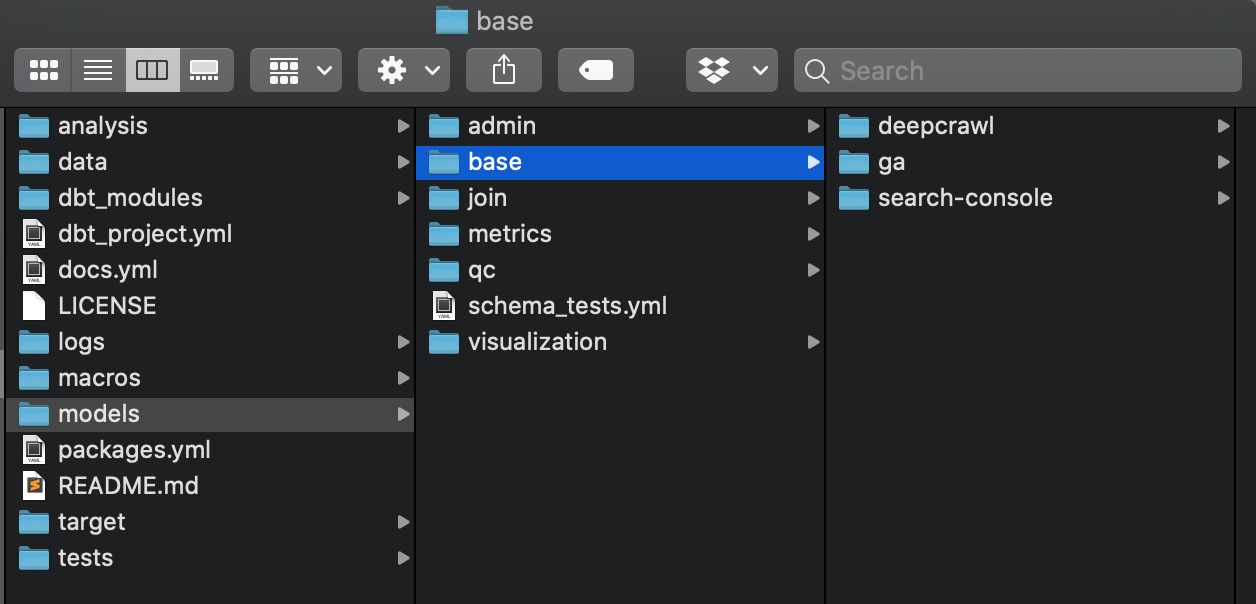Switch to list view mode
This screenshot has height=604, width=1256.
(x=98, y=70)
